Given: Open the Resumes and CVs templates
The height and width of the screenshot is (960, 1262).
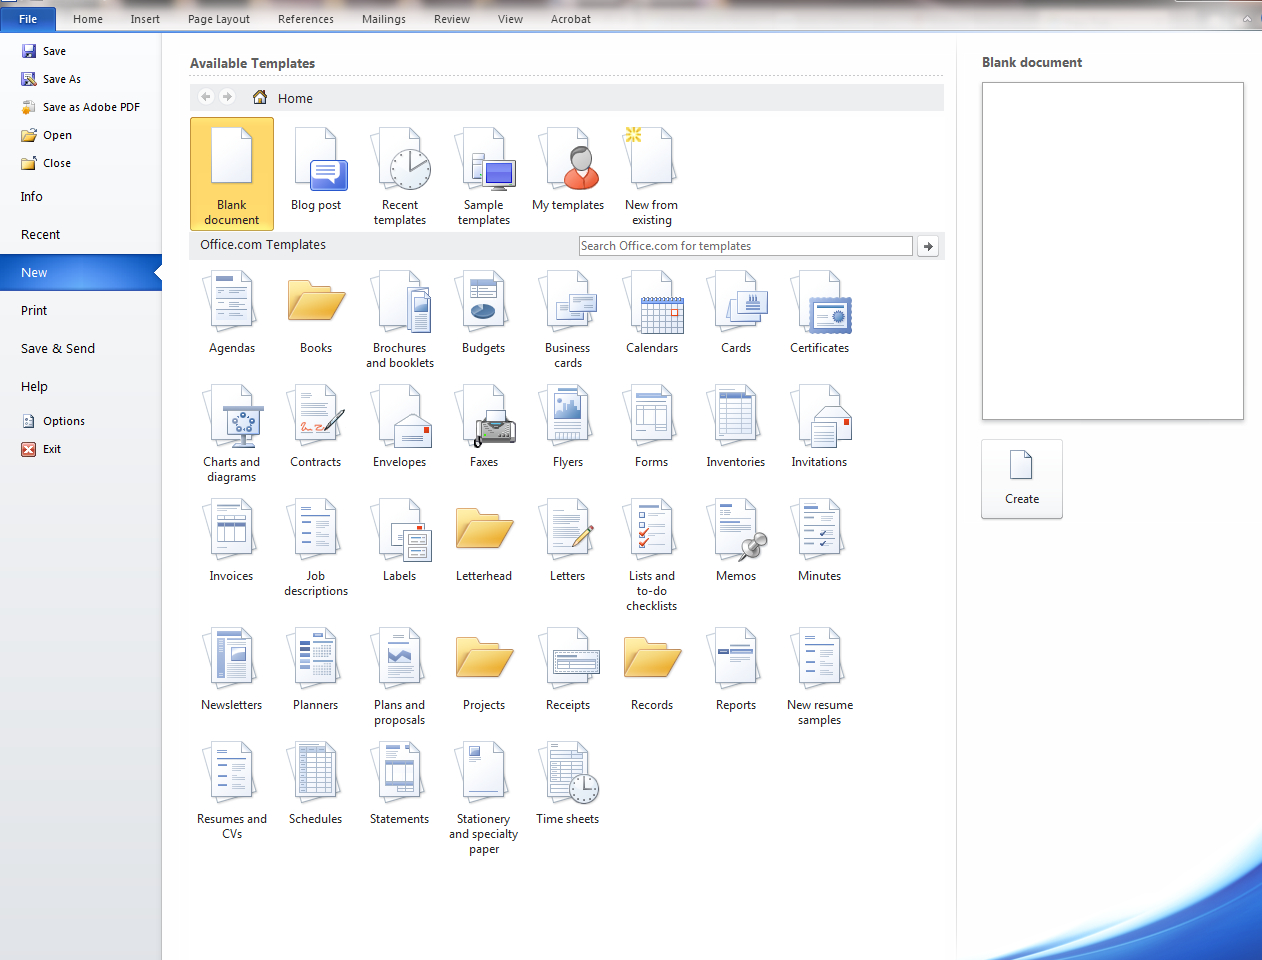Looking at the screenshot, I should click(x=231, y=785).
